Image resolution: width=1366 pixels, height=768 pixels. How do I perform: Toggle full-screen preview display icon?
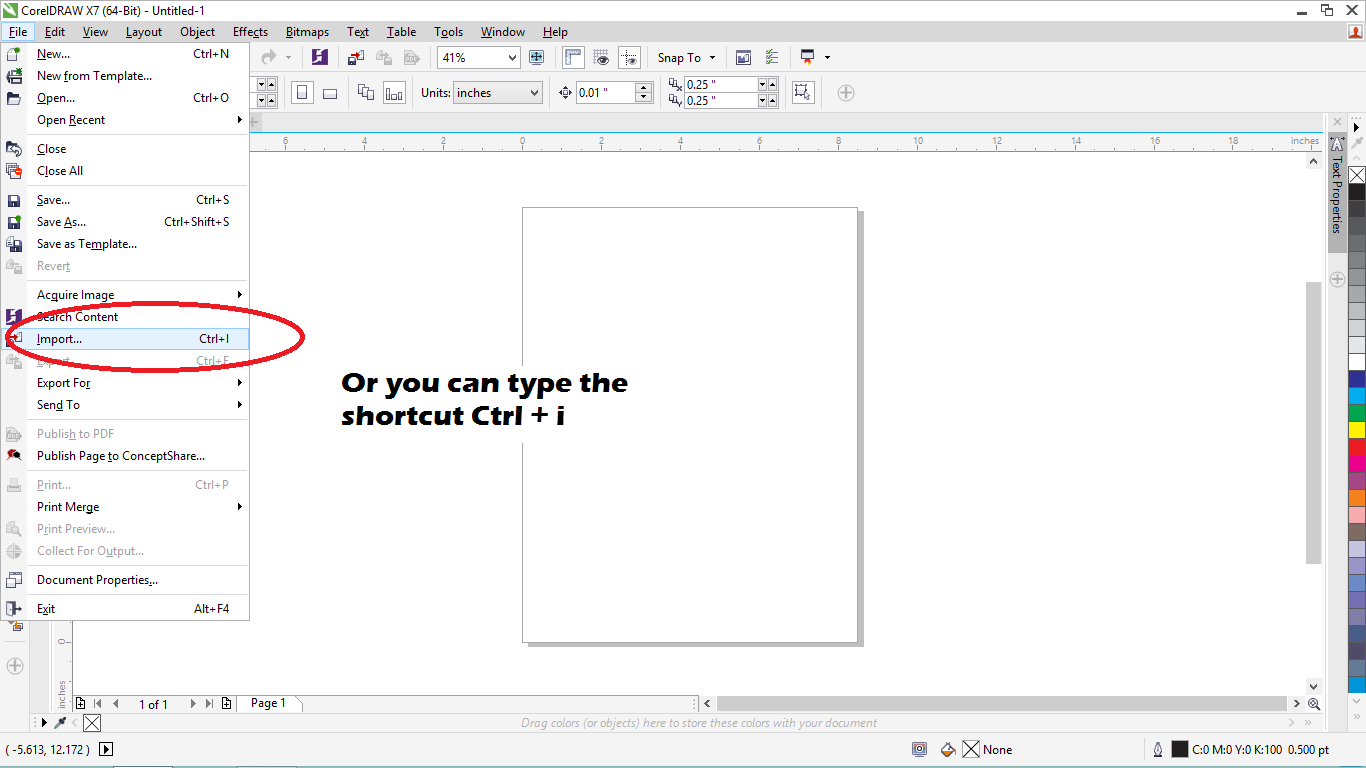tap(537, 57)
